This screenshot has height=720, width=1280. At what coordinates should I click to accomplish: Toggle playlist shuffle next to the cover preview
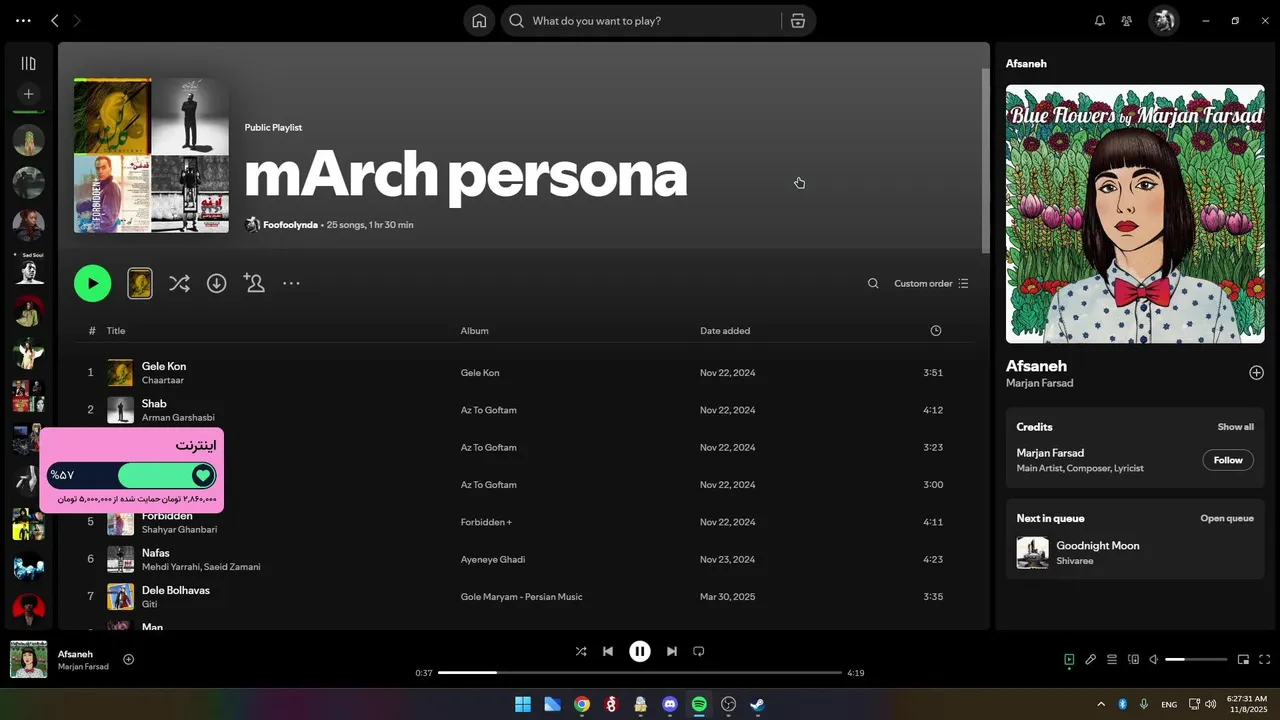tap(179, 283)
